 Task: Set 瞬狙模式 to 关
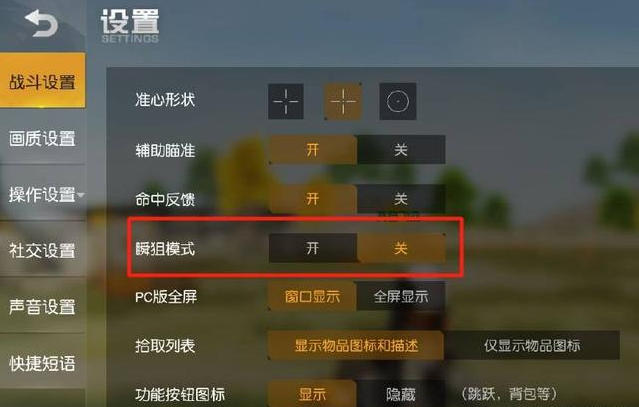click(401, 248)
